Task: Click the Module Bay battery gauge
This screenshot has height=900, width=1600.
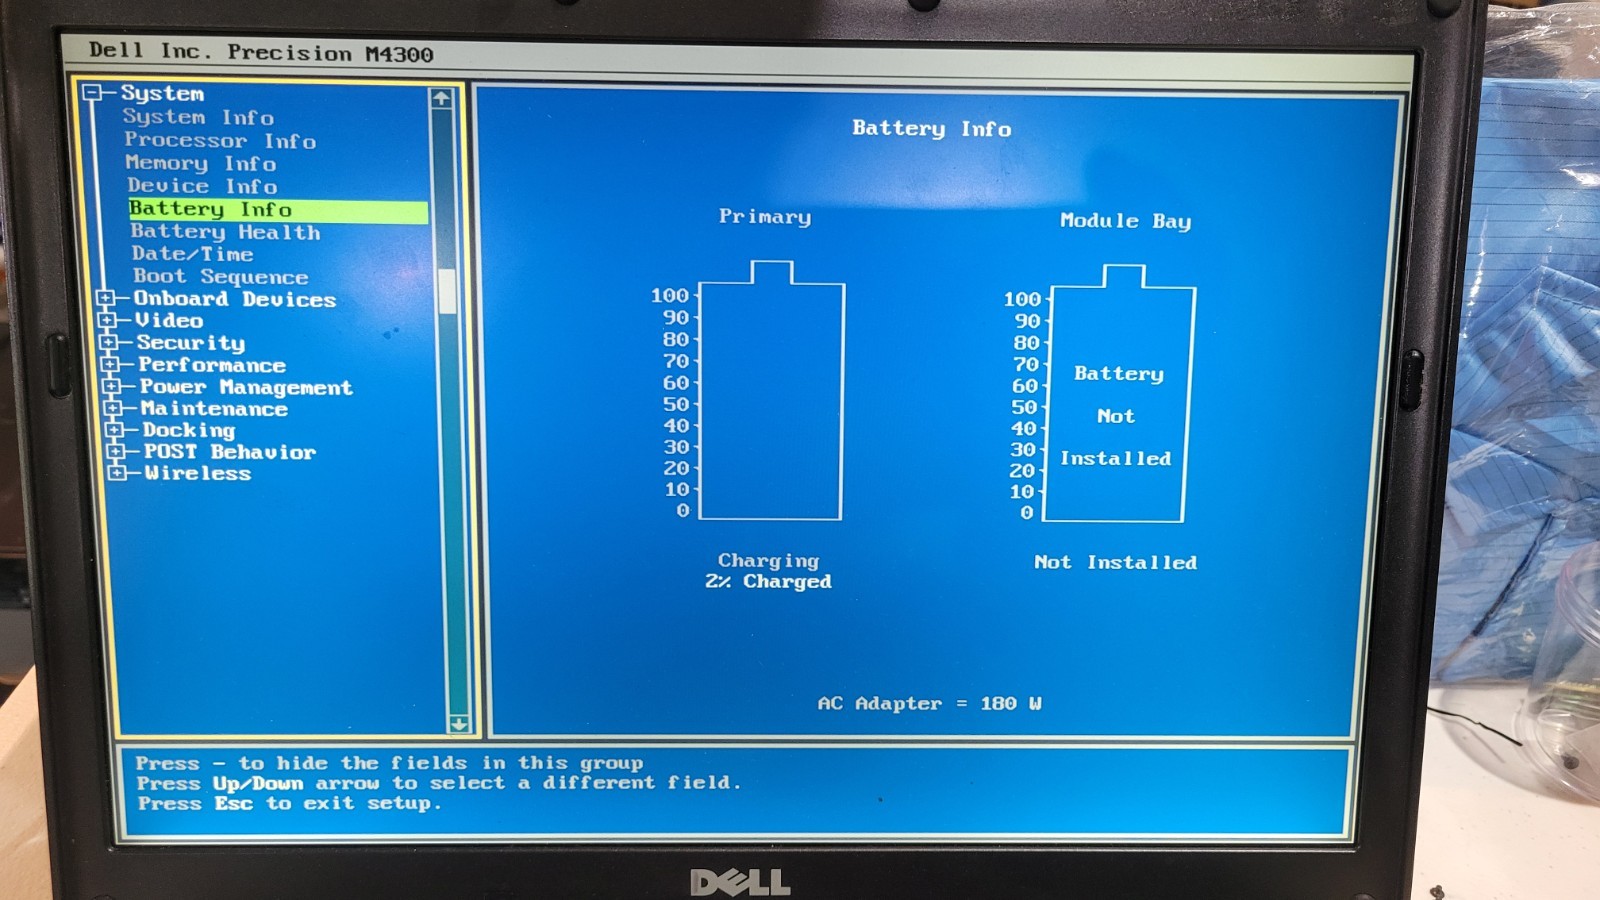Action: click(x=1119, y=393)
